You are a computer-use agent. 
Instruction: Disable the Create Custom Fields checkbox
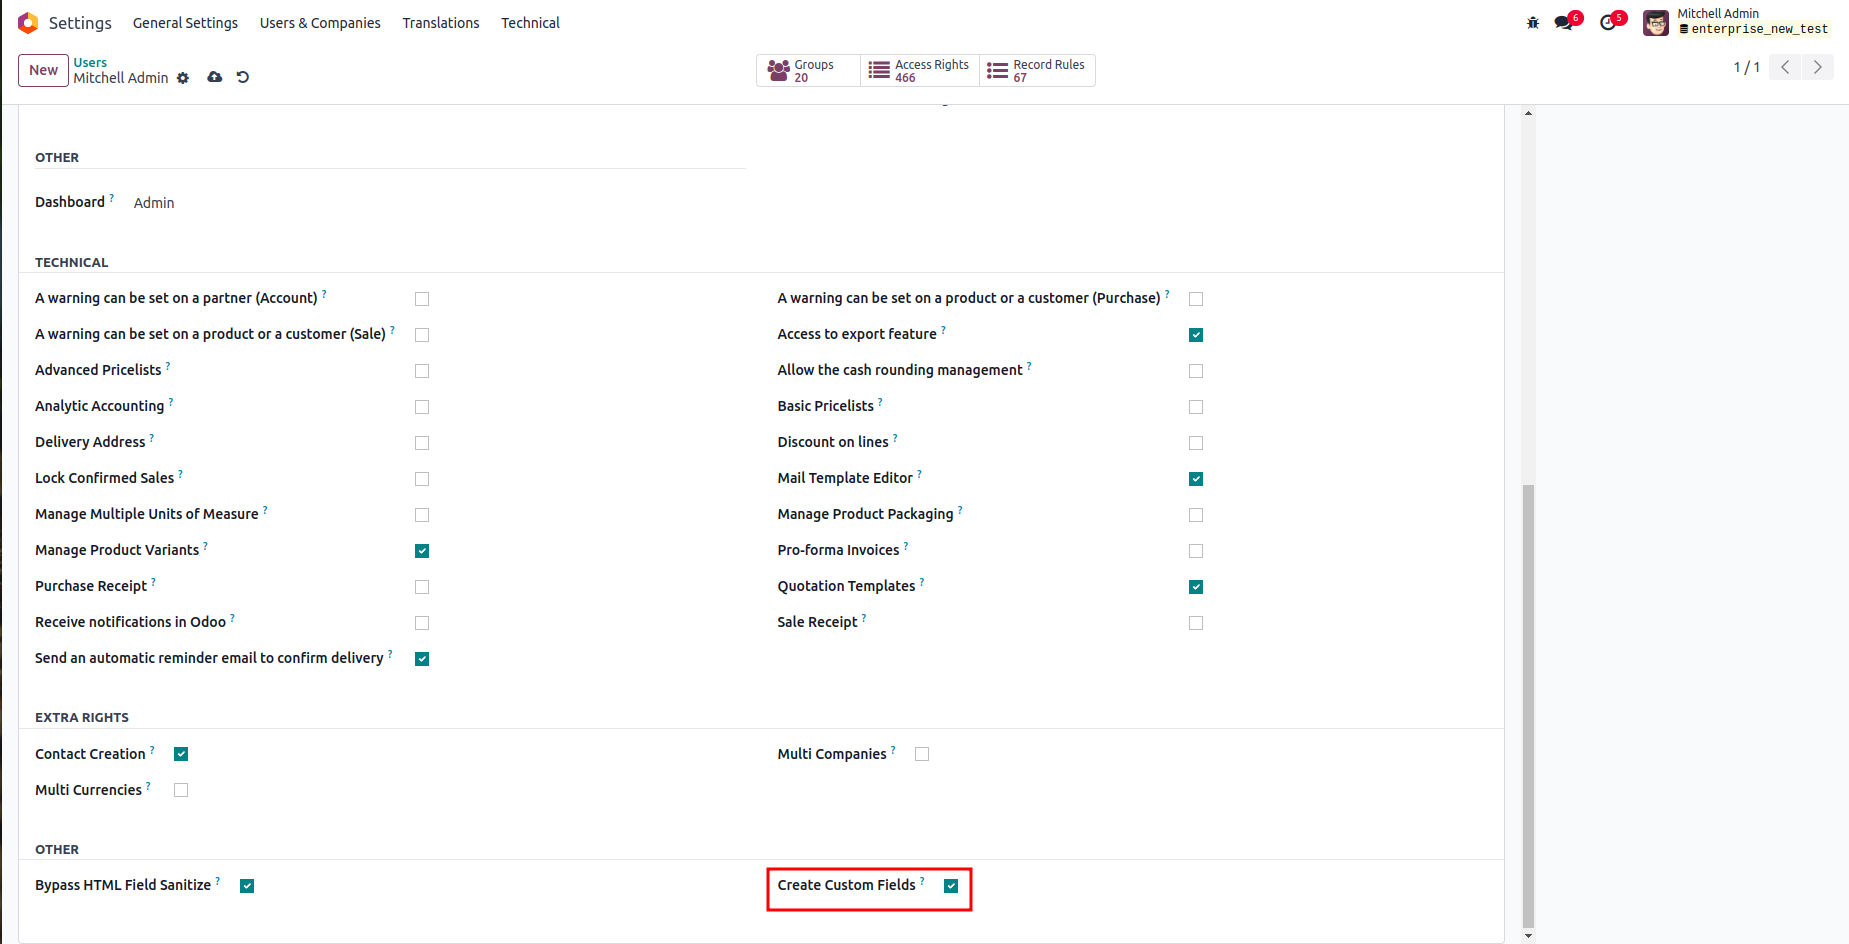pyautogui.click(x=951, y=886)
